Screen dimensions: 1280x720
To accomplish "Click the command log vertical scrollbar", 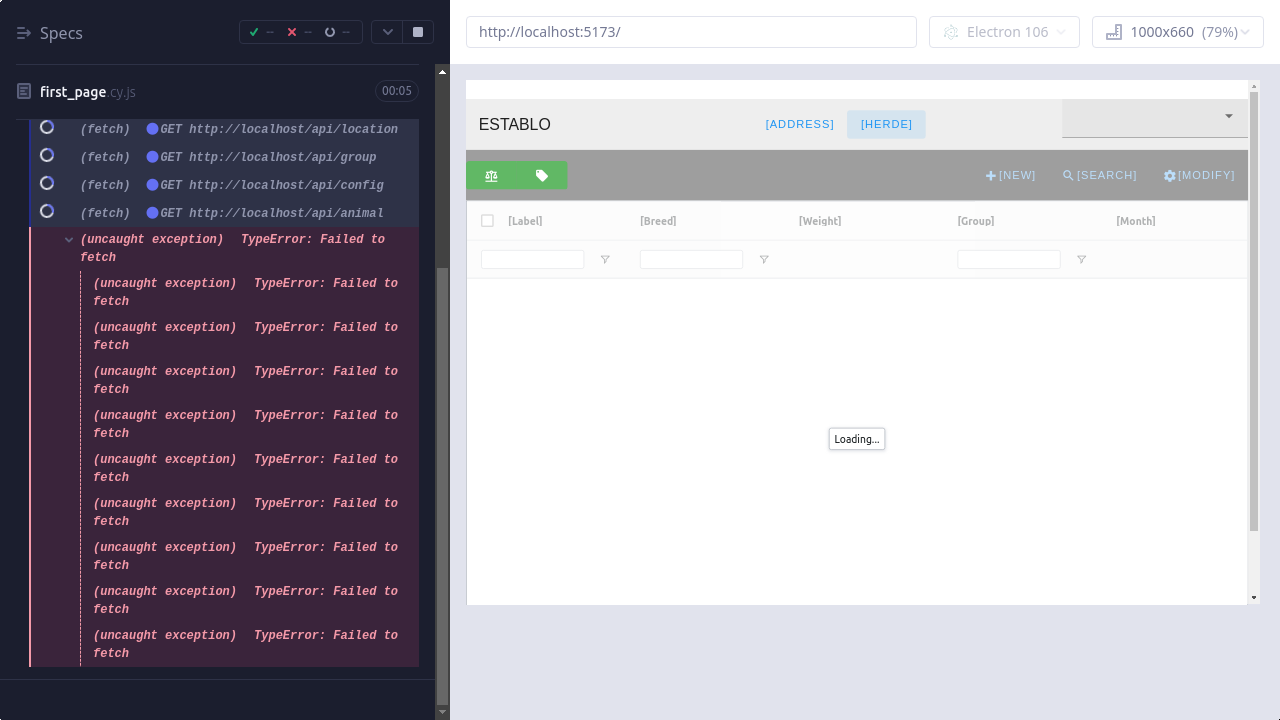I will coord(443,480).
